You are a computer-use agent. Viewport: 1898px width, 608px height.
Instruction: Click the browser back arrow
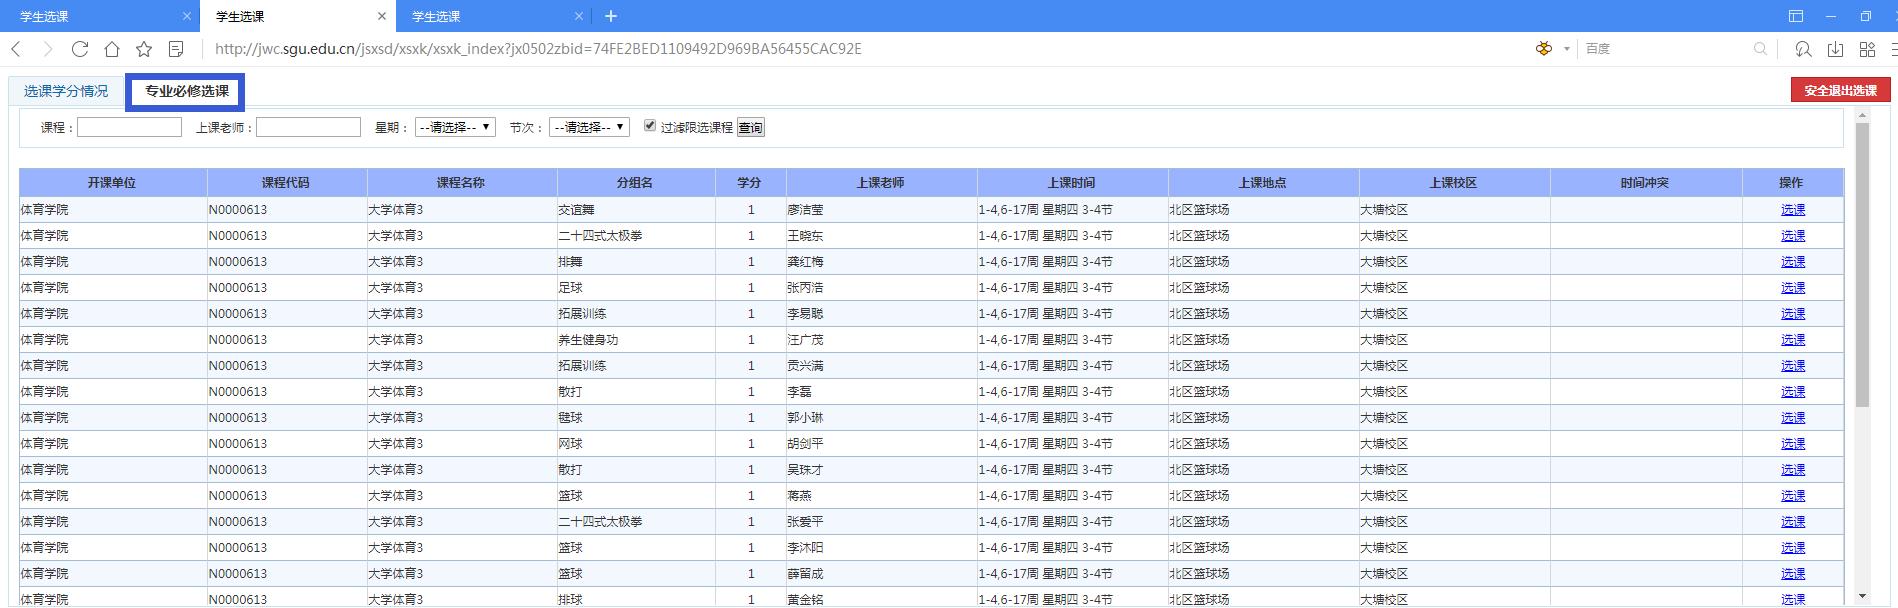click(x=16, y=49)
